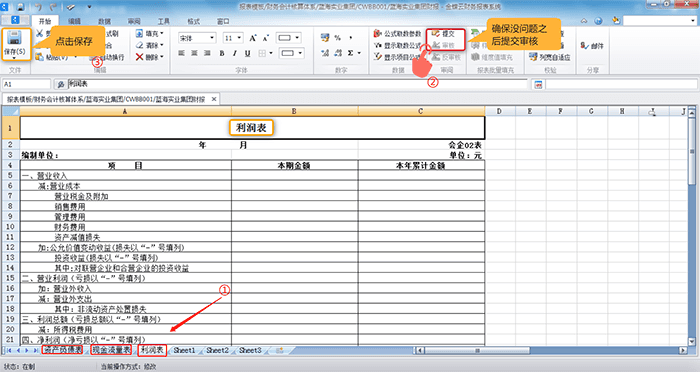Open the top-right search box dropdown
The height and width of the screenshot is (372, 700).
coord(693,21)
